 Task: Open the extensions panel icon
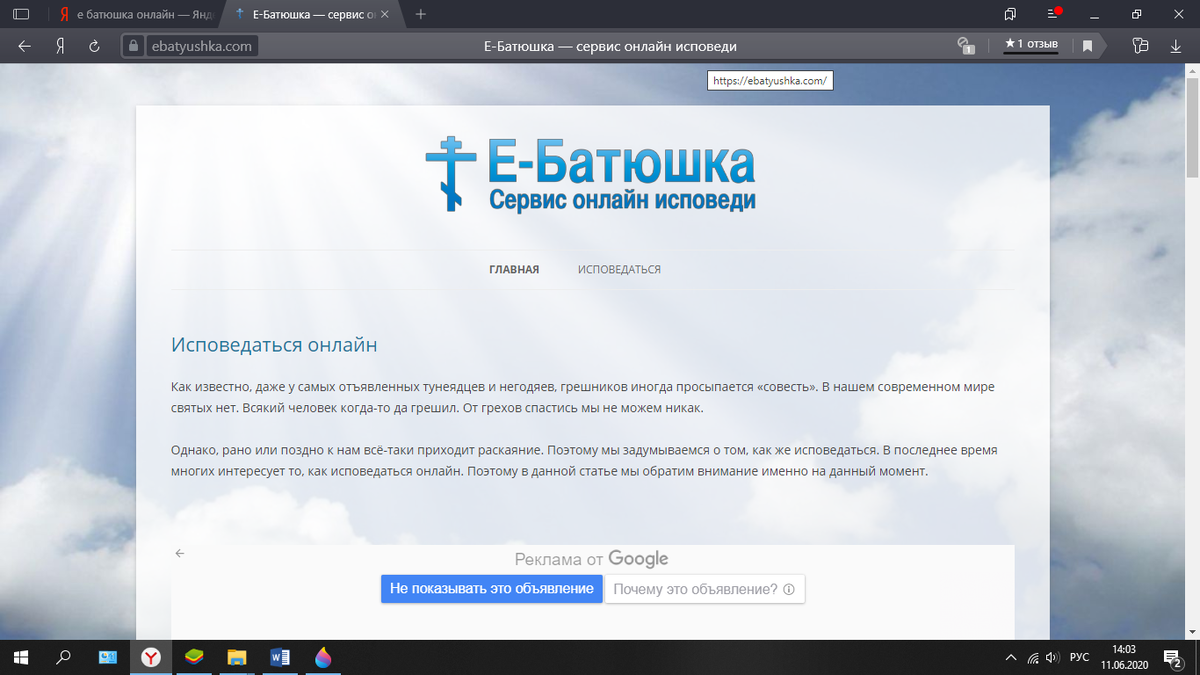pyautogui.click(x=1141, y=46)
